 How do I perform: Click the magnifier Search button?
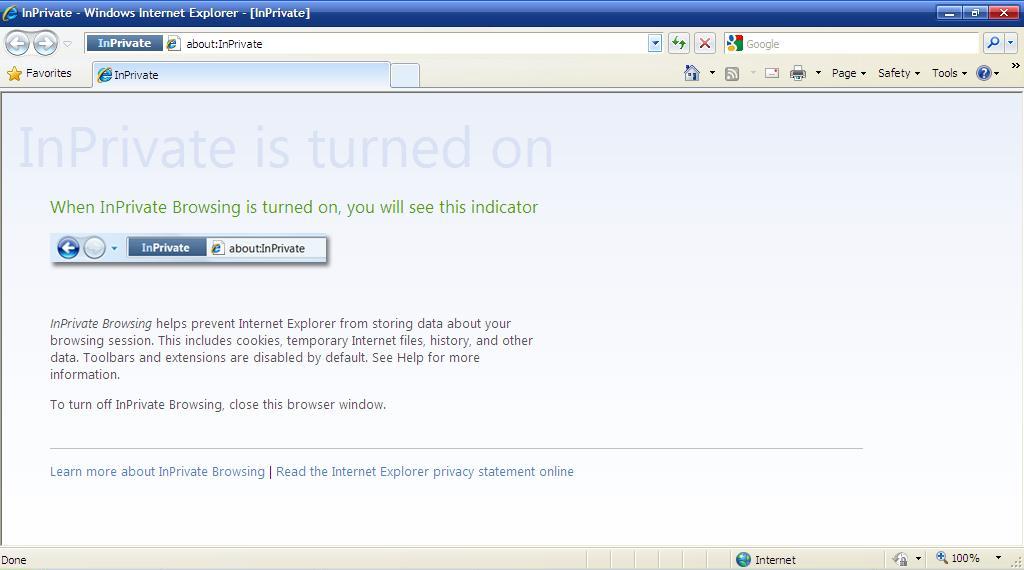pyautogui.click(x=993, y=43)
